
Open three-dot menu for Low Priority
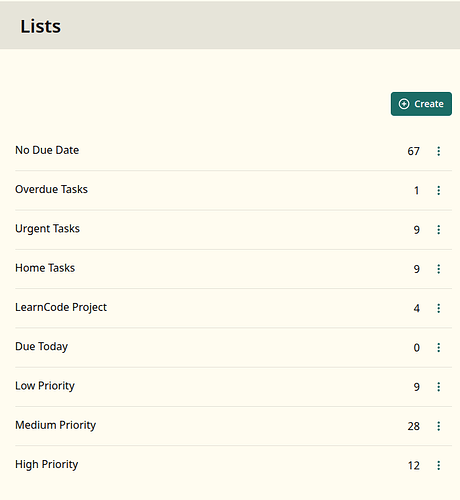click(x=439, y=387)
